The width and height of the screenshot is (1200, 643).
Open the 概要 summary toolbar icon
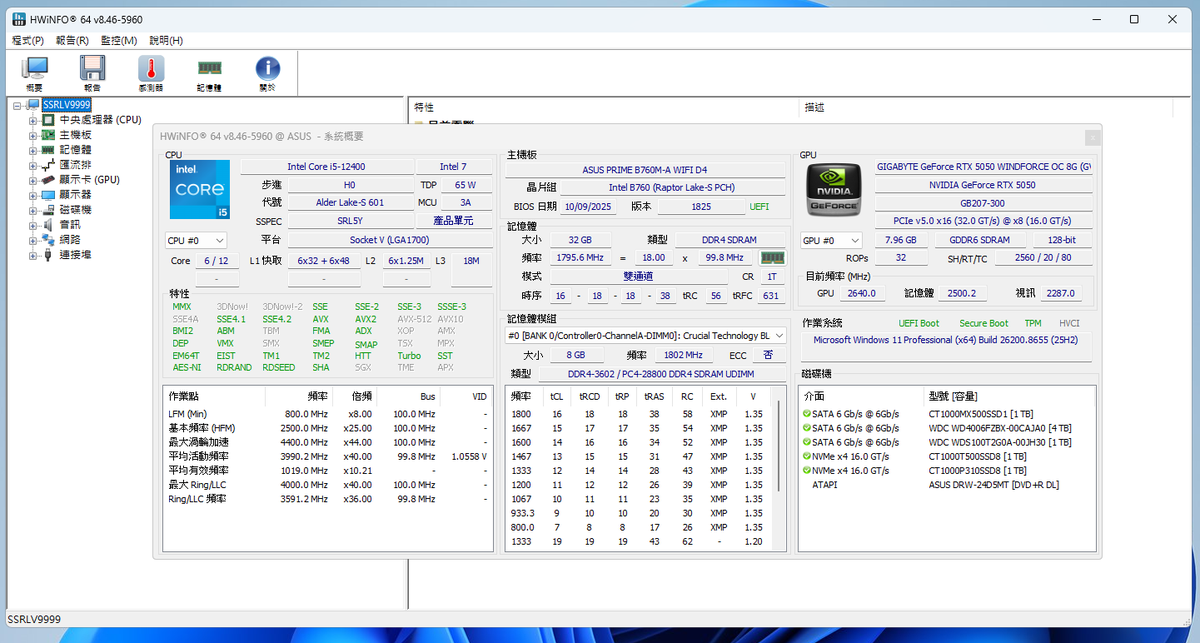click(x=34, y=73)
